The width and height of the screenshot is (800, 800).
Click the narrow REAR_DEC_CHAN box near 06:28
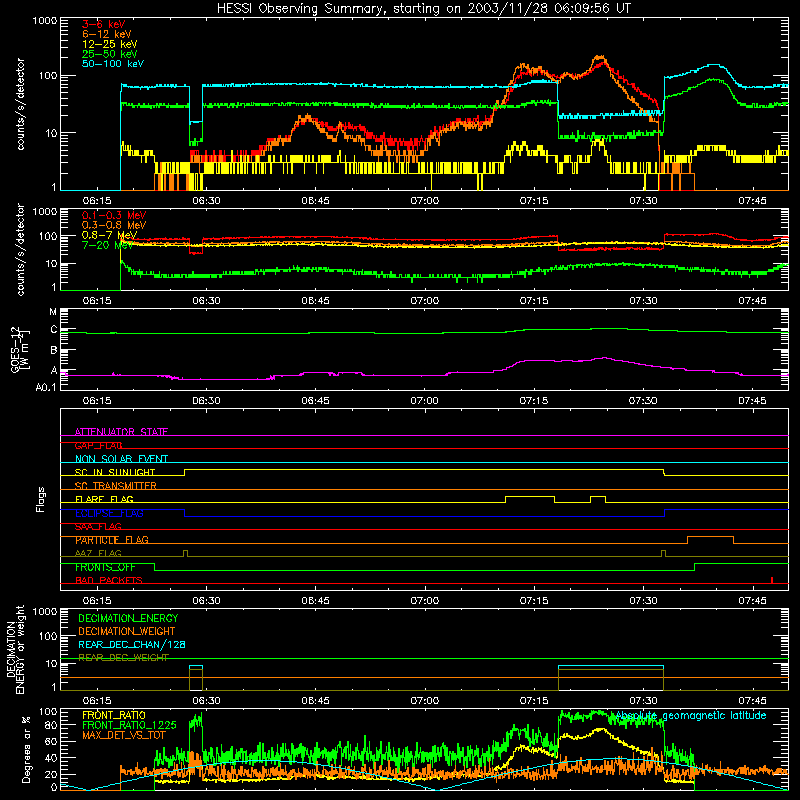pyautogui.click(x=196, y=666)
